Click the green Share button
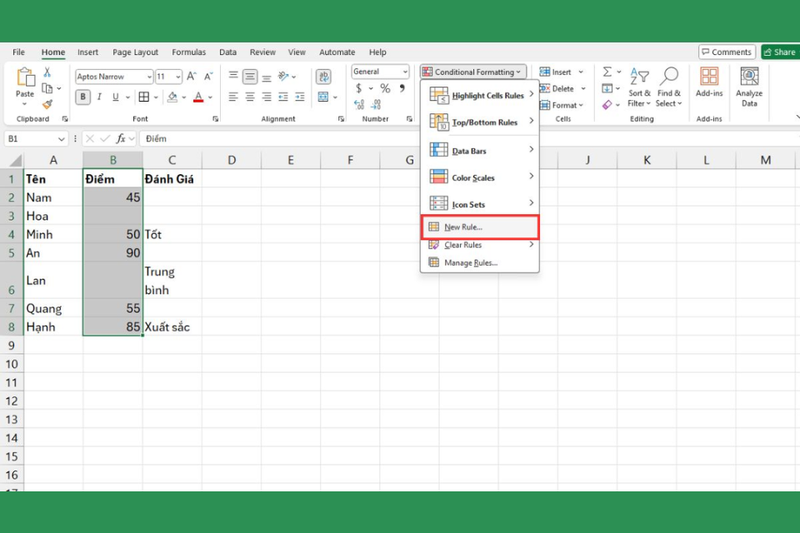This screenshot has height=533, width=800. click(780, 52)
